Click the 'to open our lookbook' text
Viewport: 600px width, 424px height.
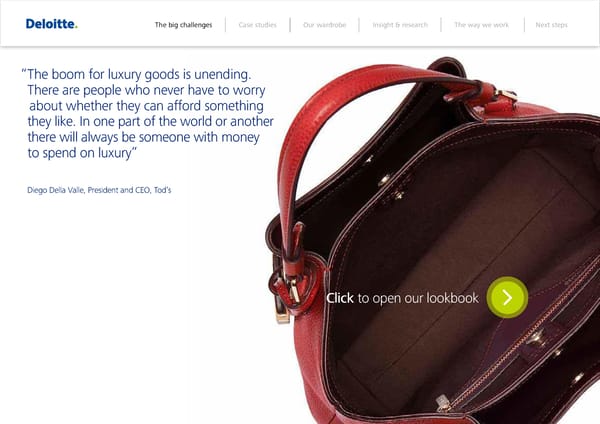click(x=418, y=298)
